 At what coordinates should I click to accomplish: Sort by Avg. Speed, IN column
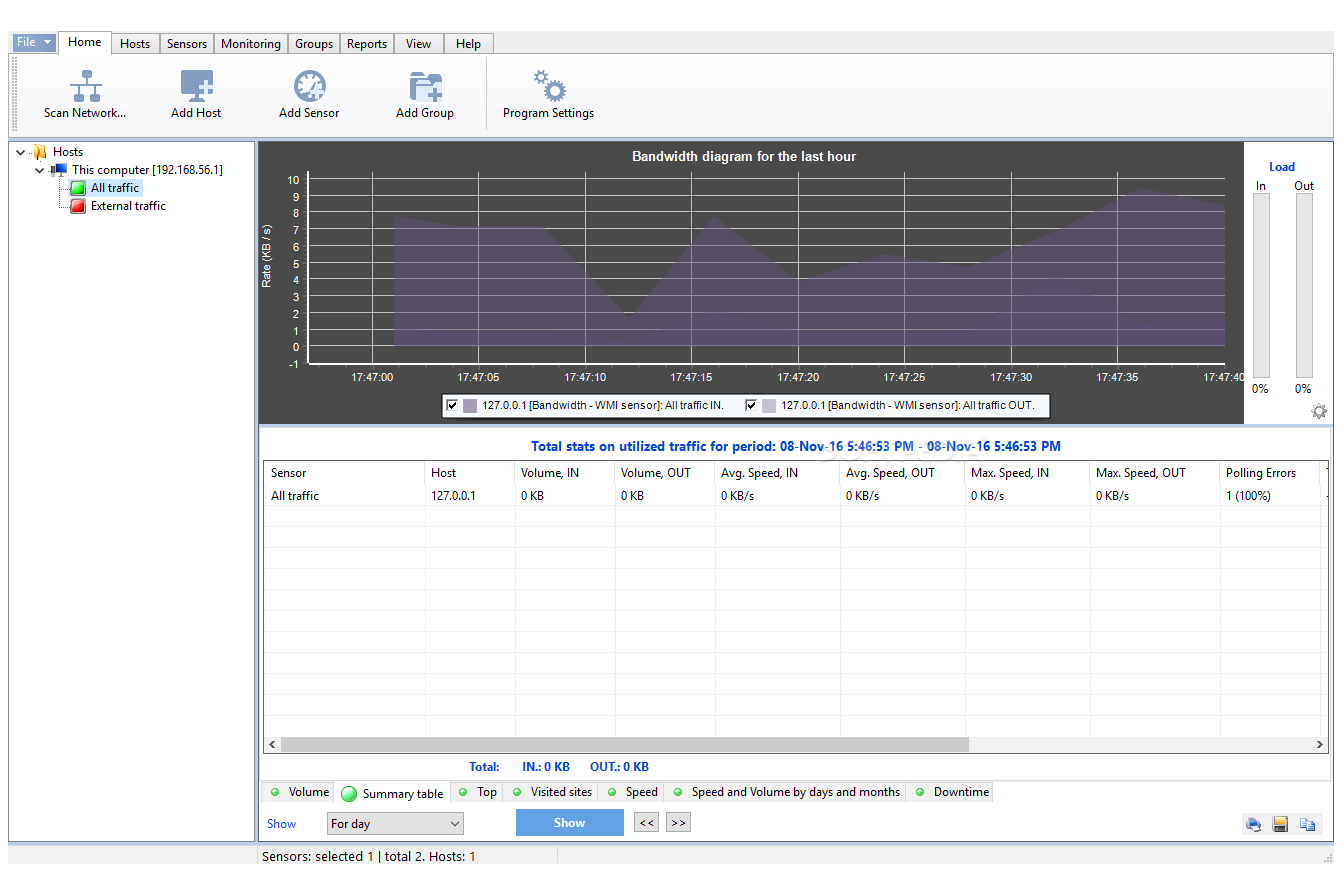(x=777, y=473)
